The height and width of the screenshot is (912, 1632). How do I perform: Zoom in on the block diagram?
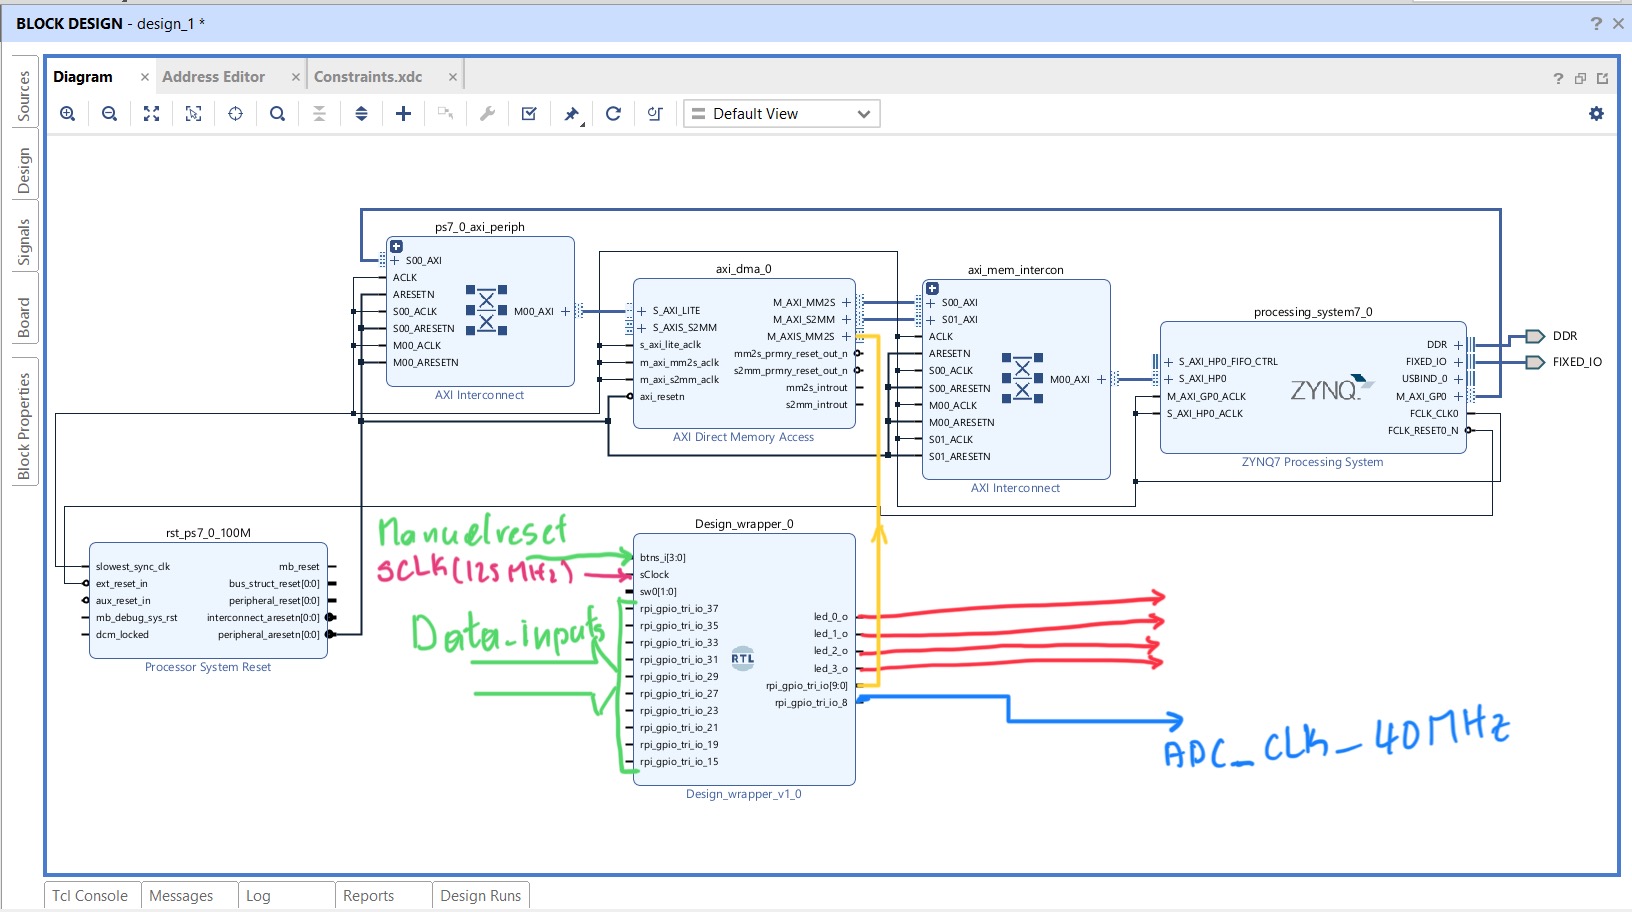tap(67, 114)
